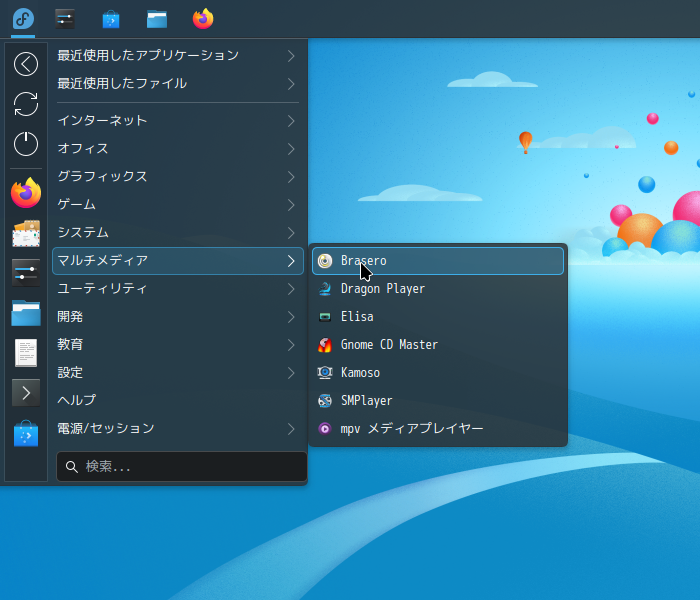Click システム label
700x600 pixels.
coord(83,233)
